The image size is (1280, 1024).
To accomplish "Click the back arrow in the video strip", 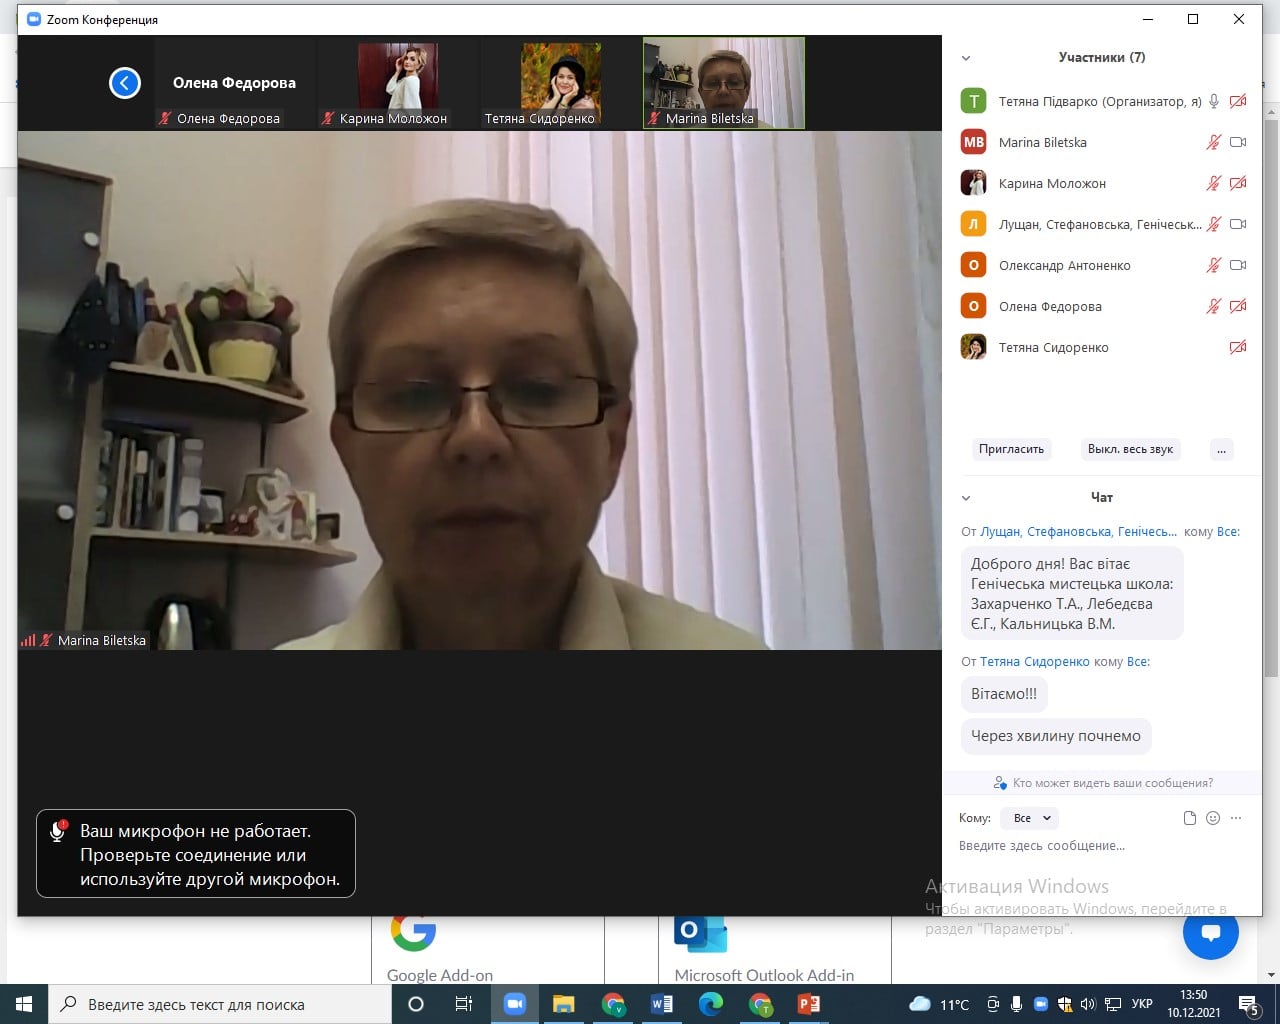I will pyautogui.click(x=125, y=83).
